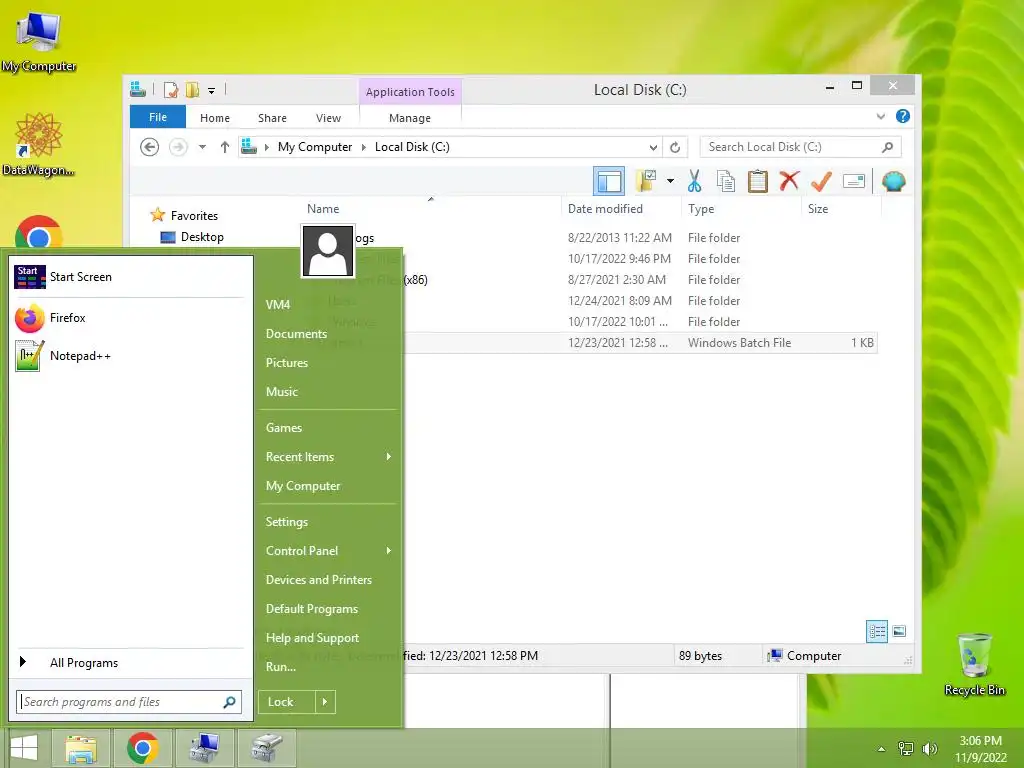Click Properties icon in Quick Access Toolbar
This screenshot has height=768, width=1024.
170,90
